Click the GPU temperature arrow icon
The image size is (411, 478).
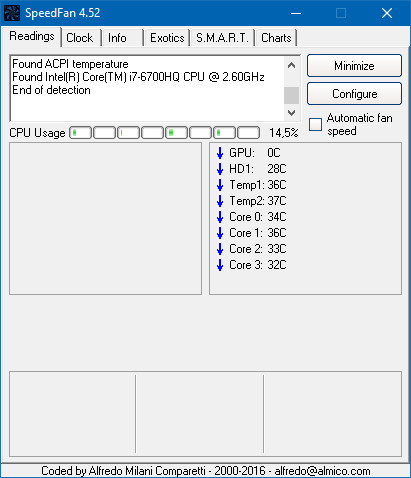pyautogui.click(x=220, y=153)
